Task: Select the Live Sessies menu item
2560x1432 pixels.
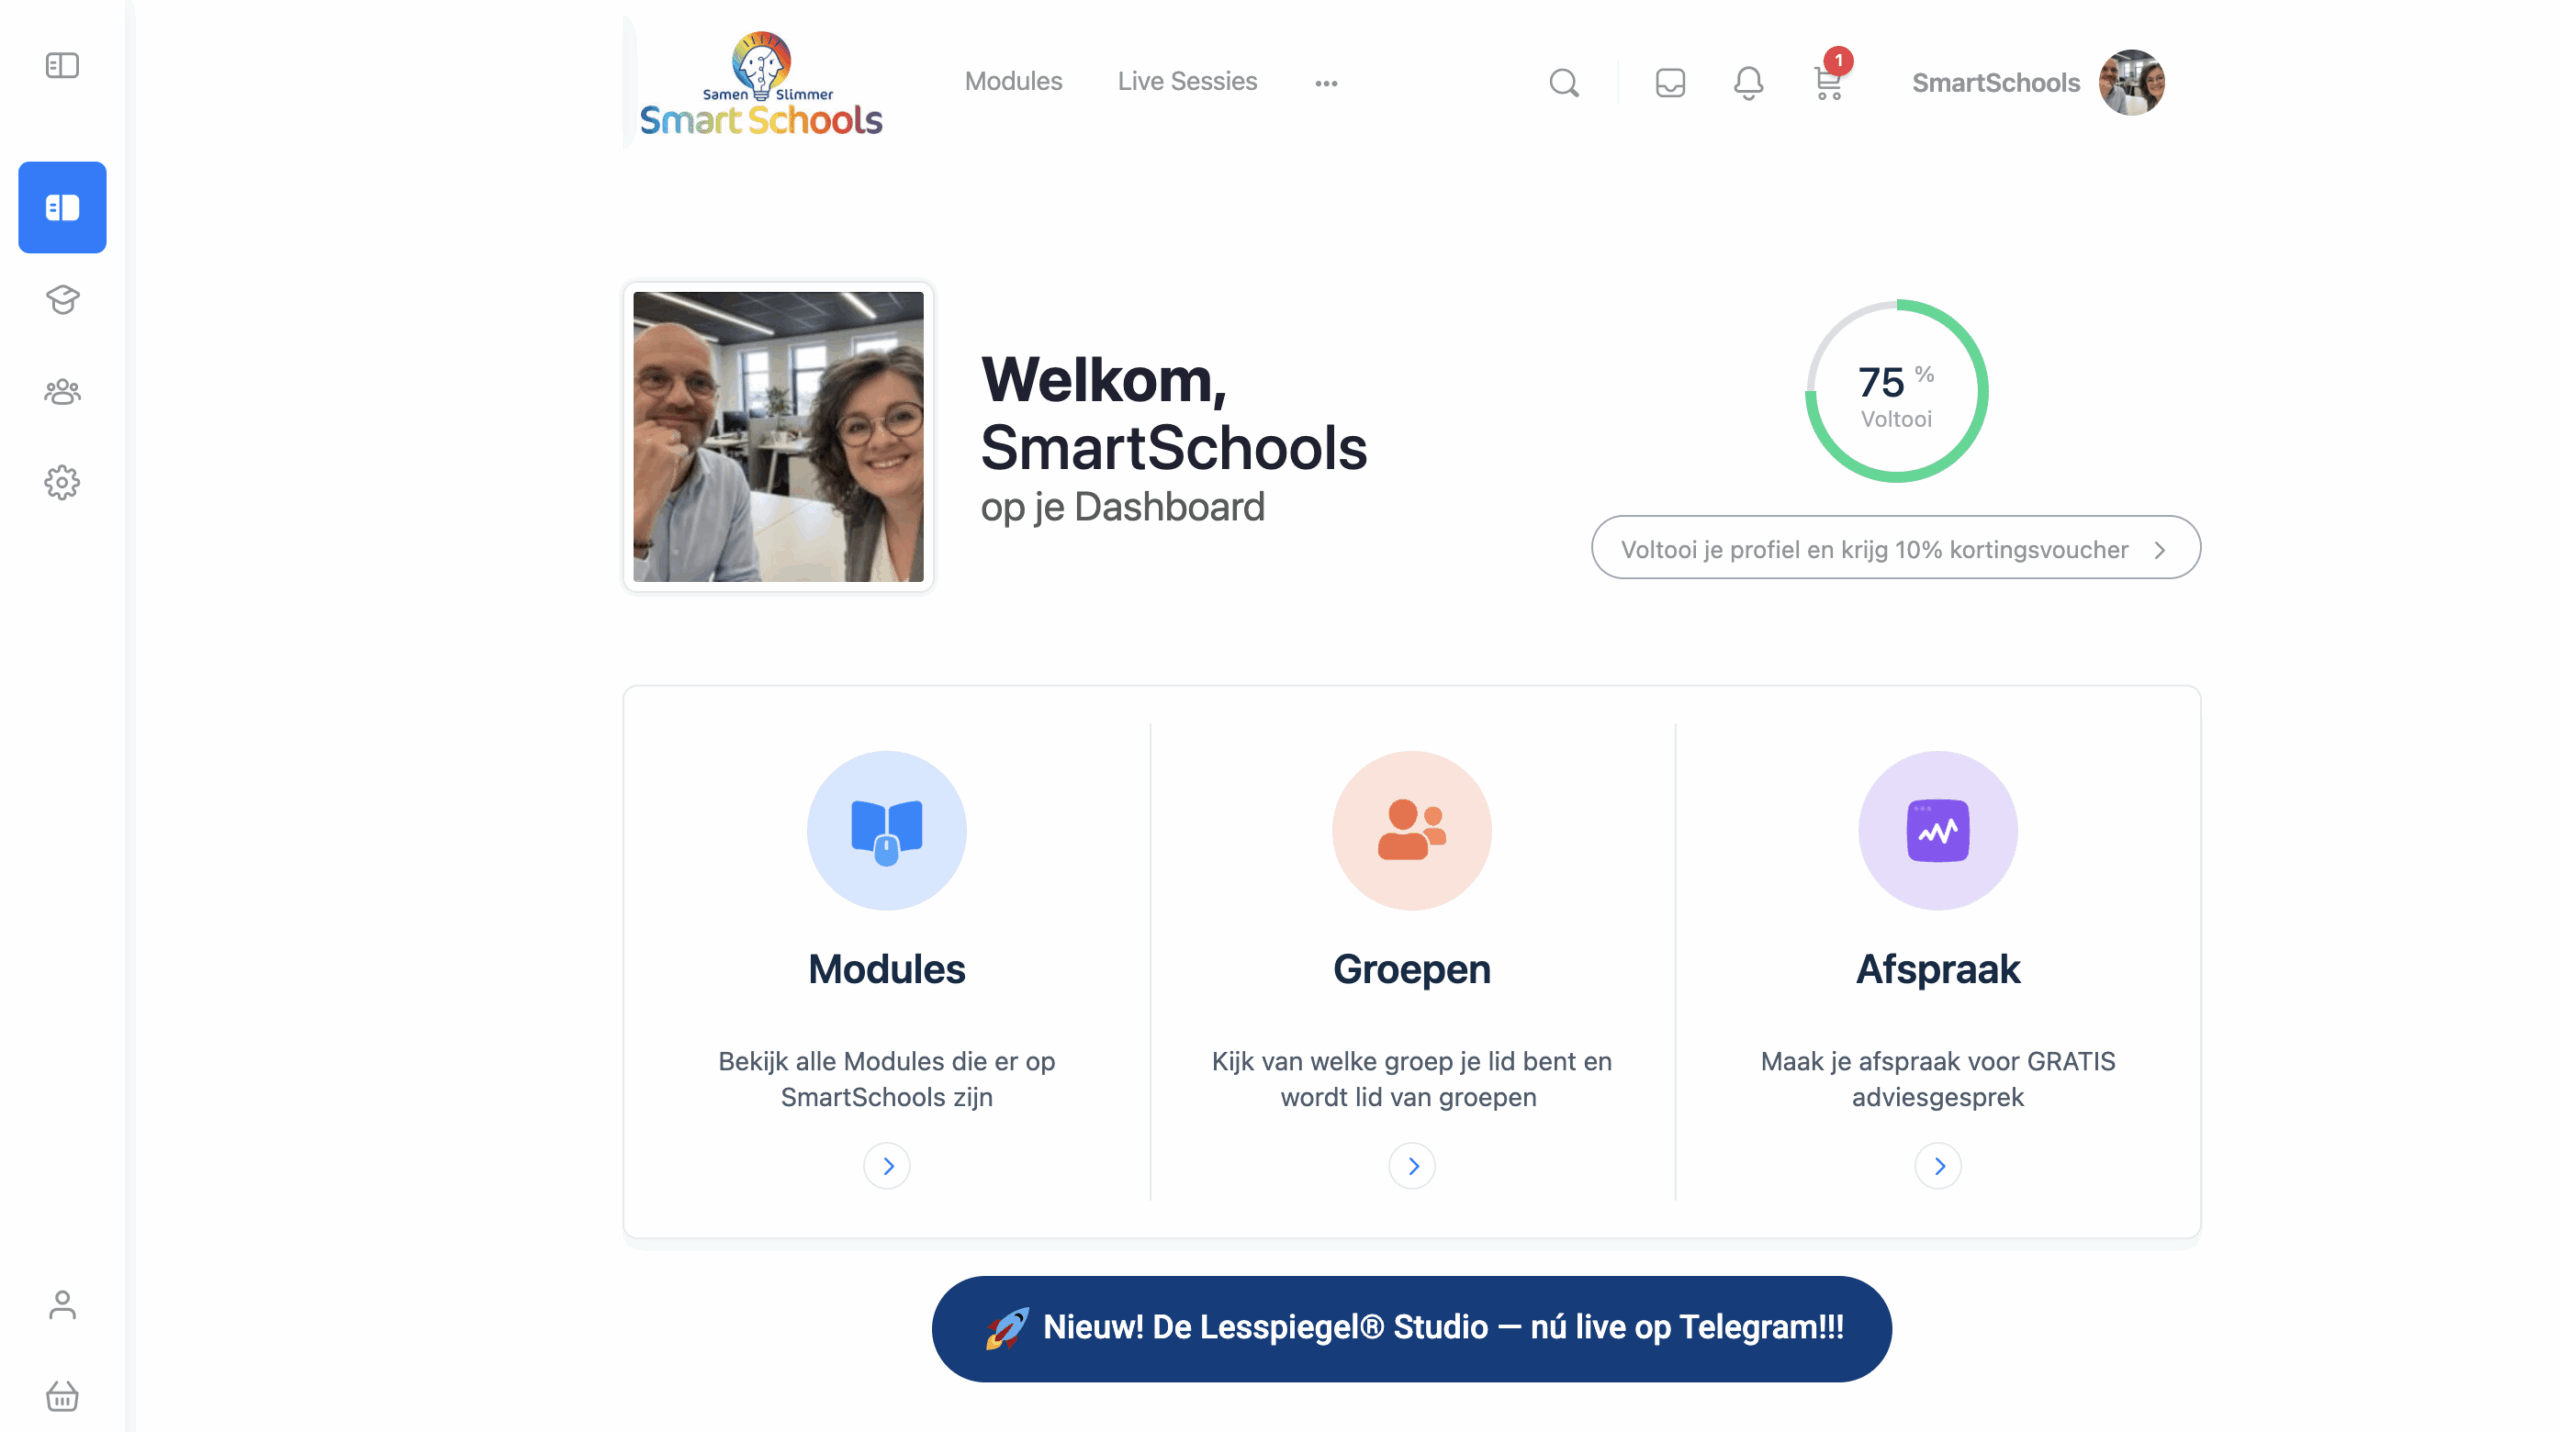Action: click(1187, 82)
